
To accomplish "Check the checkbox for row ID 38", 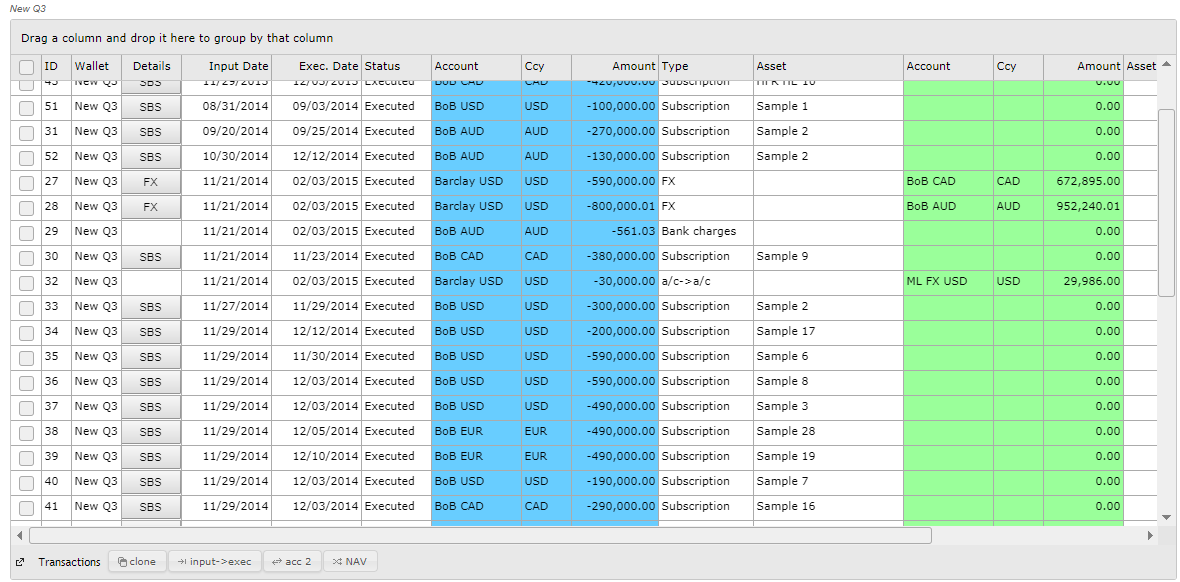I will click(26, 432).
